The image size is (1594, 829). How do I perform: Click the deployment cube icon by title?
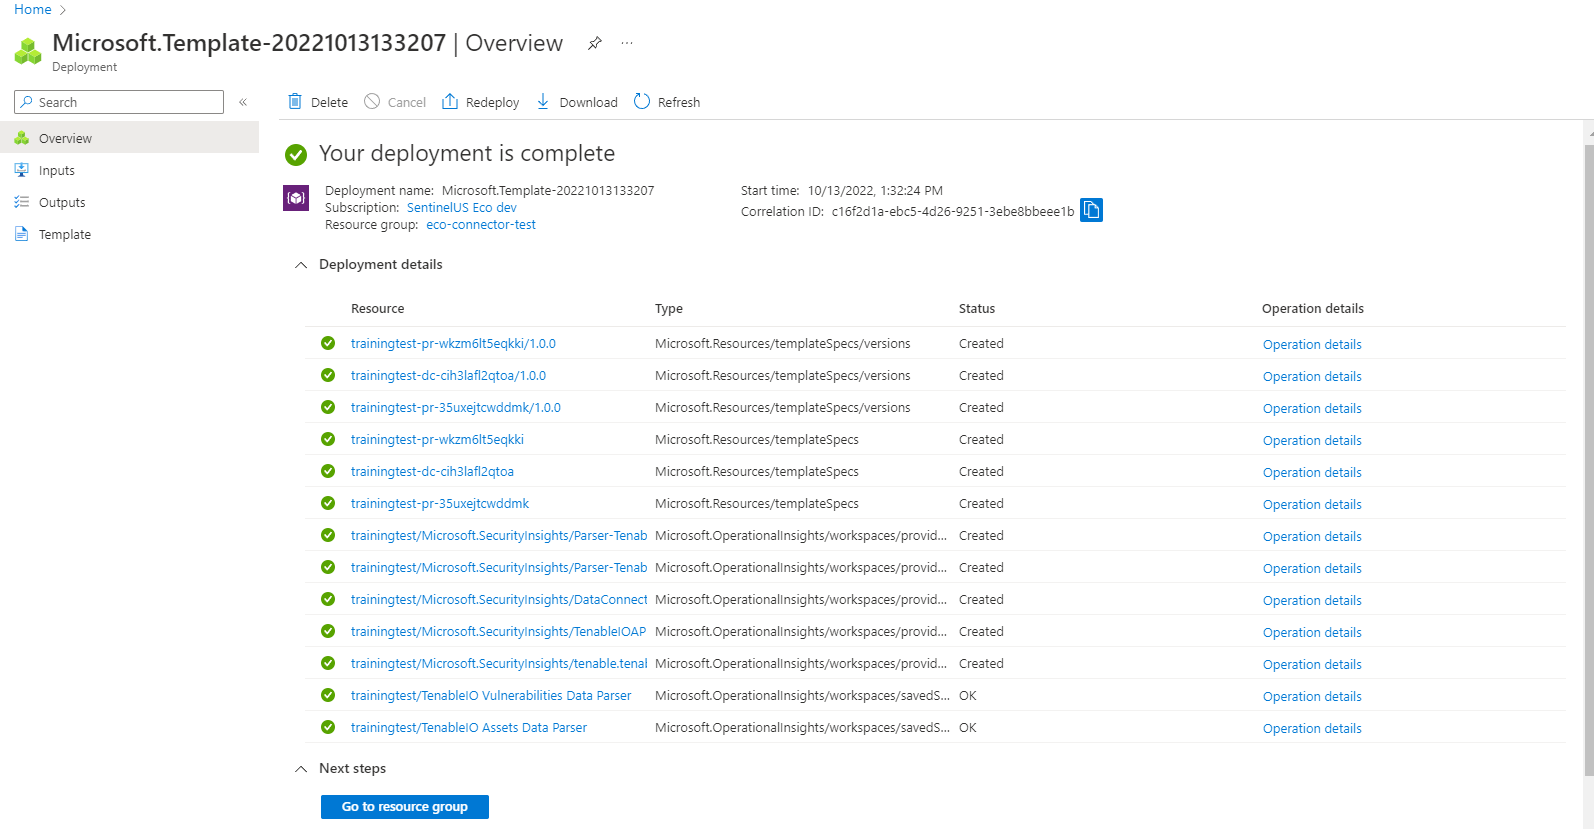coord(28,50)
